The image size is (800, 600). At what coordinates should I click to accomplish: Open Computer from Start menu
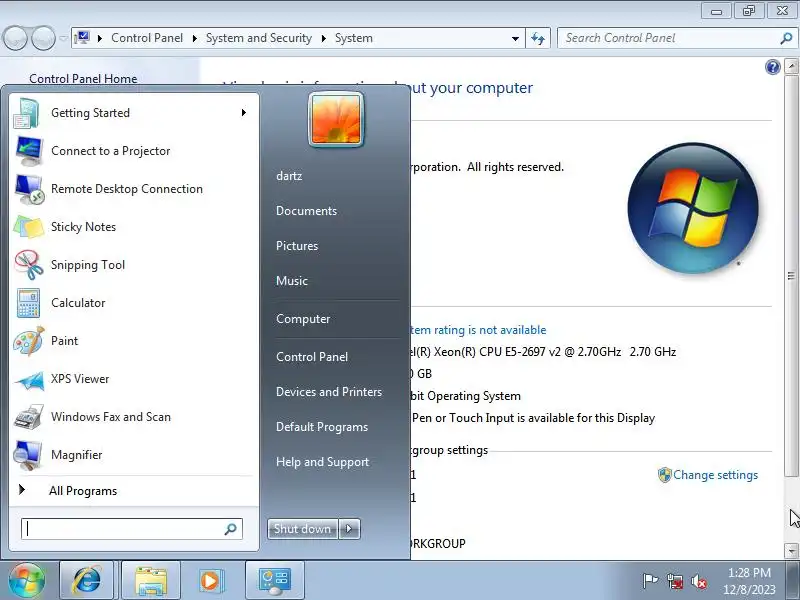click(303, 319)
